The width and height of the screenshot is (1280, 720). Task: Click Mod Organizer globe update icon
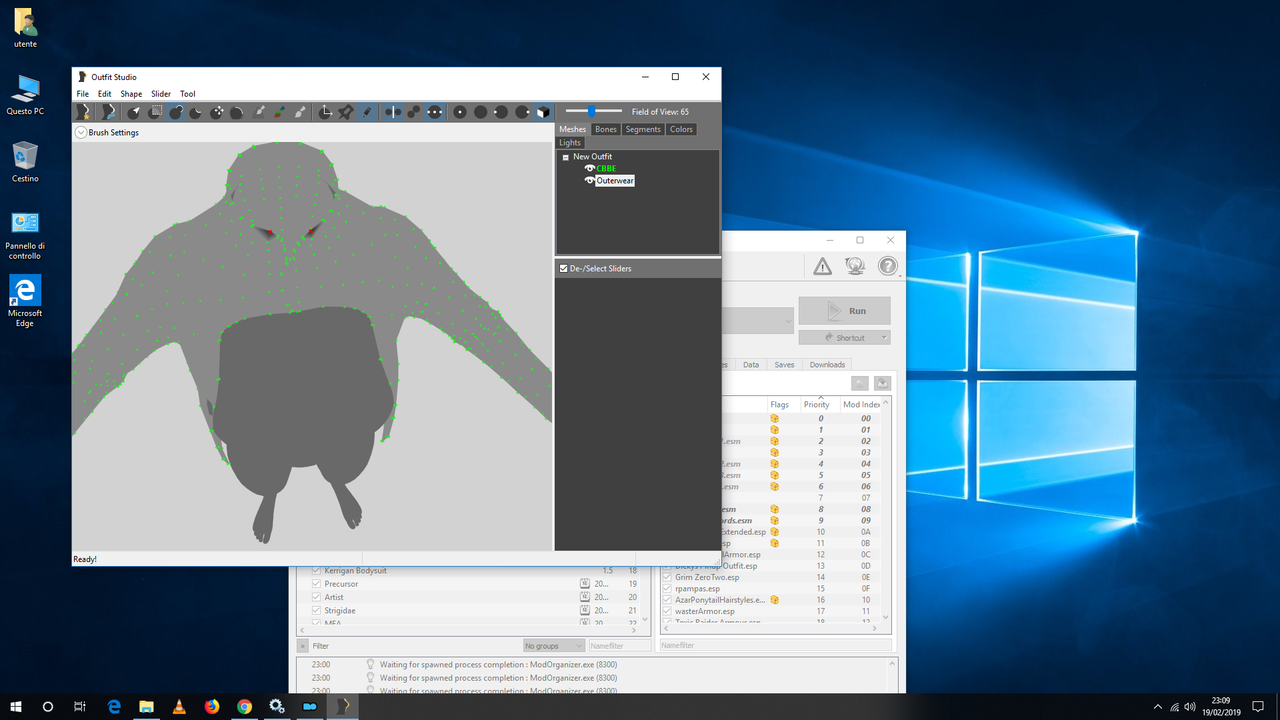[855, 266]
